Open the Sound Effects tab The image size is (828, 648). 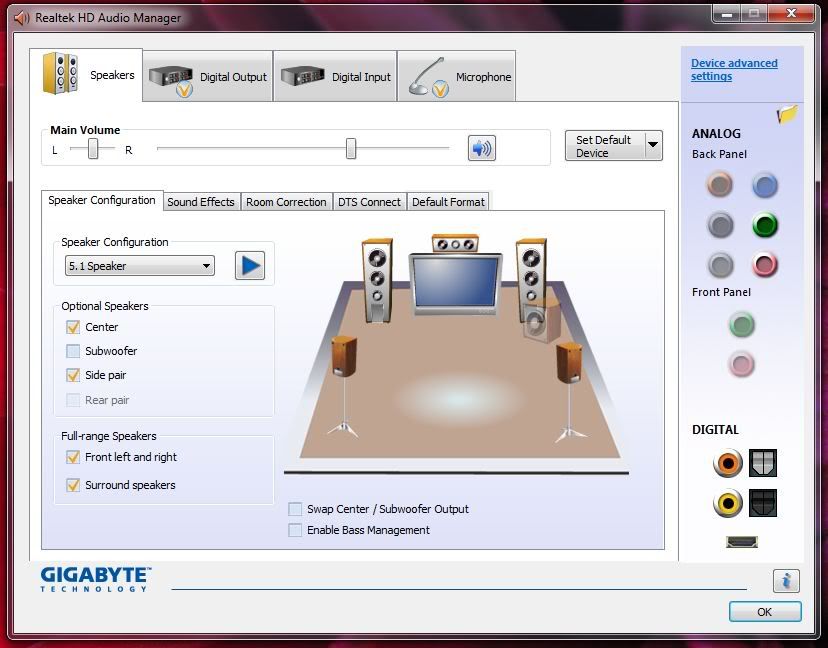click(201, 202)
